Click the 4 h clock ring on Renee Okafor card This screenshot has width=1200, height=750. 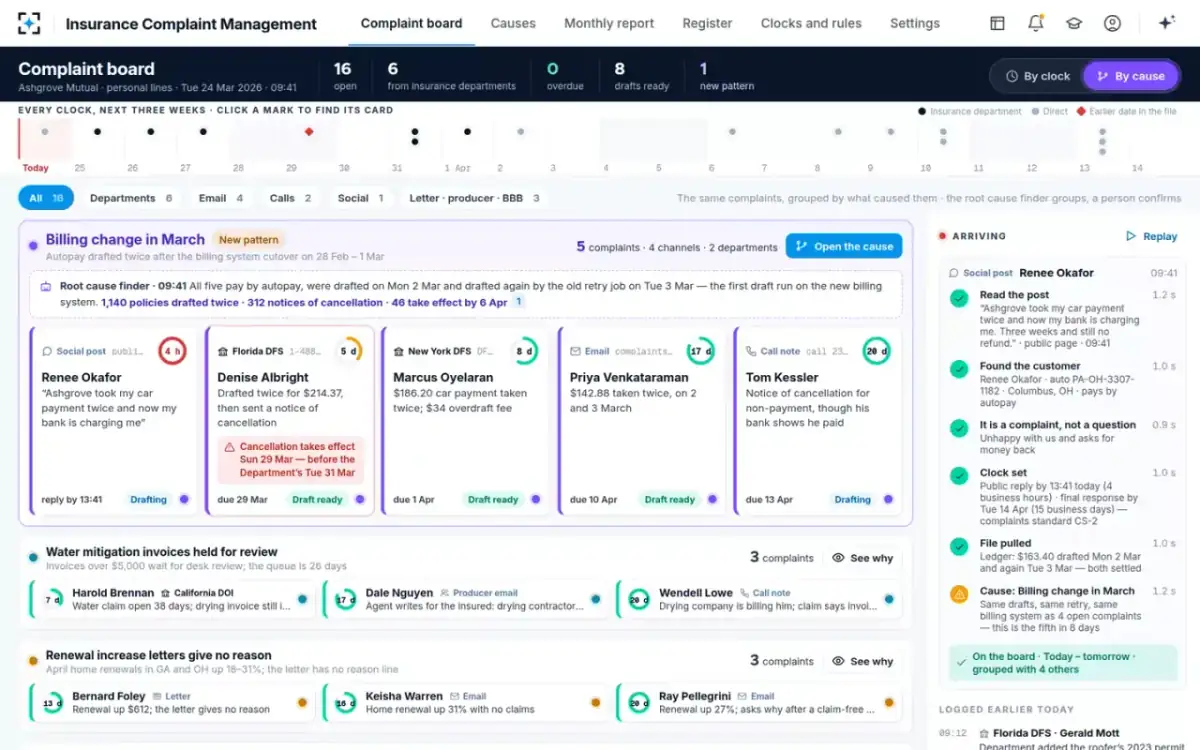point(172,351)
